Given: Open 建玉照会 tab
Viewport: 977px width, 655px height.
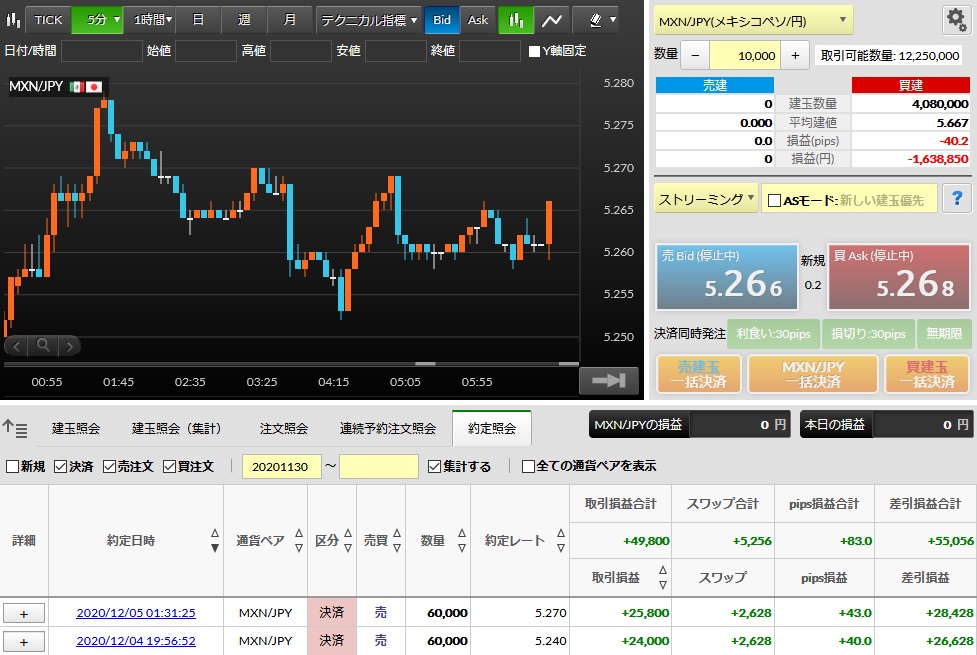Looking at the screenshot, I should (x=75, y=428).
